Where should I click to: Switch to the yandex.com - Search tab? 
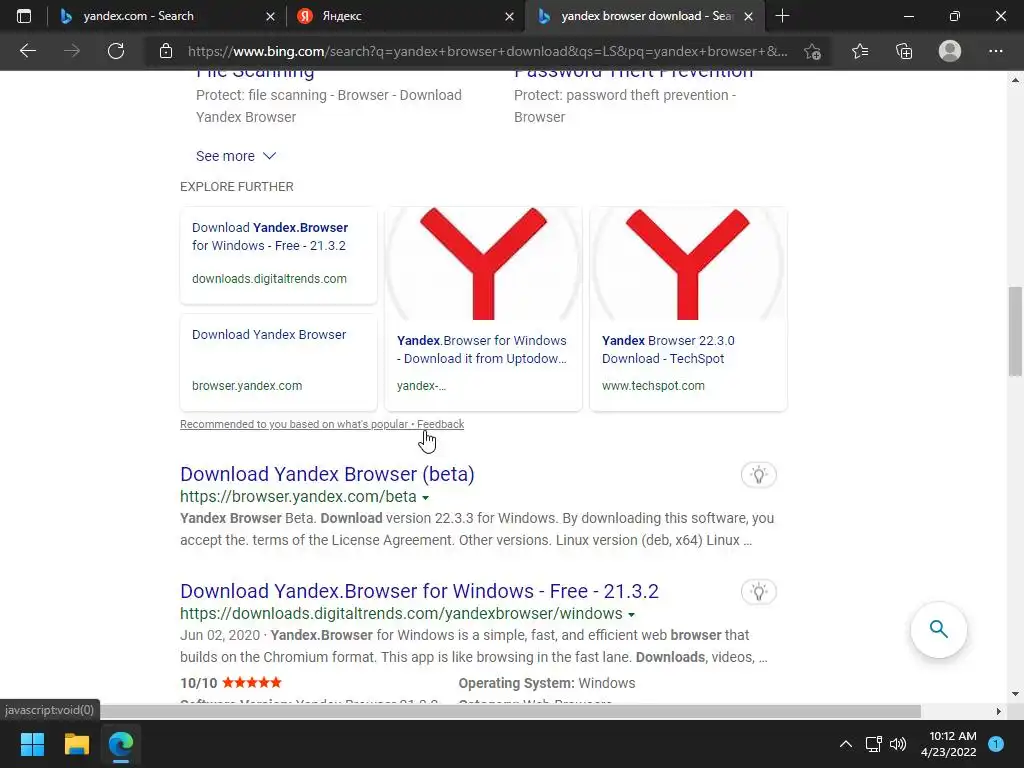pos(167,16)
